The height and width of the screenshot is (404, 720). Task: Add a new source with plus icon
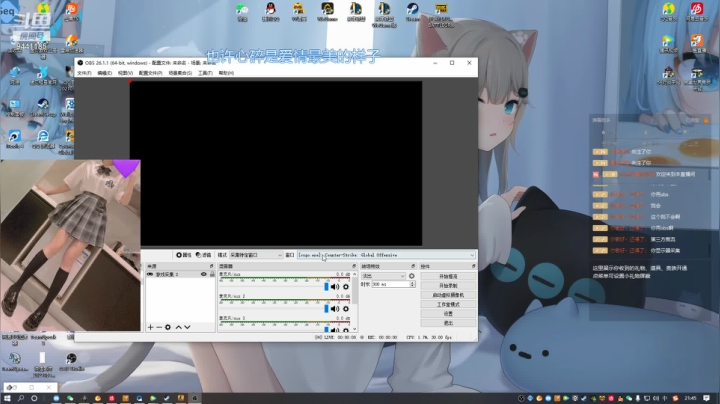click(x=151, y=327)
